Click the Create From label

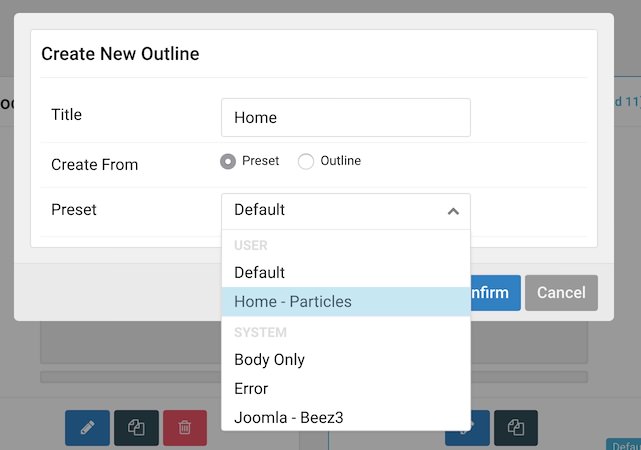95,164
